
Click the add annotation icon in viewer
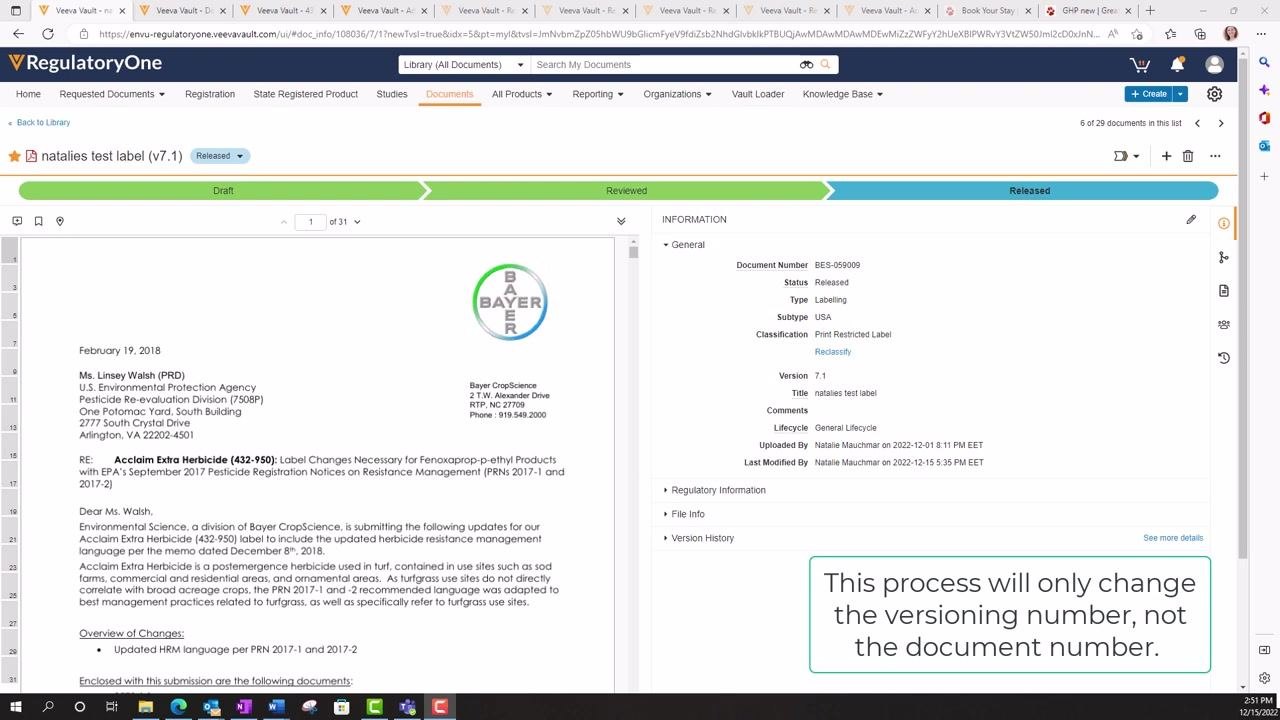17,221
